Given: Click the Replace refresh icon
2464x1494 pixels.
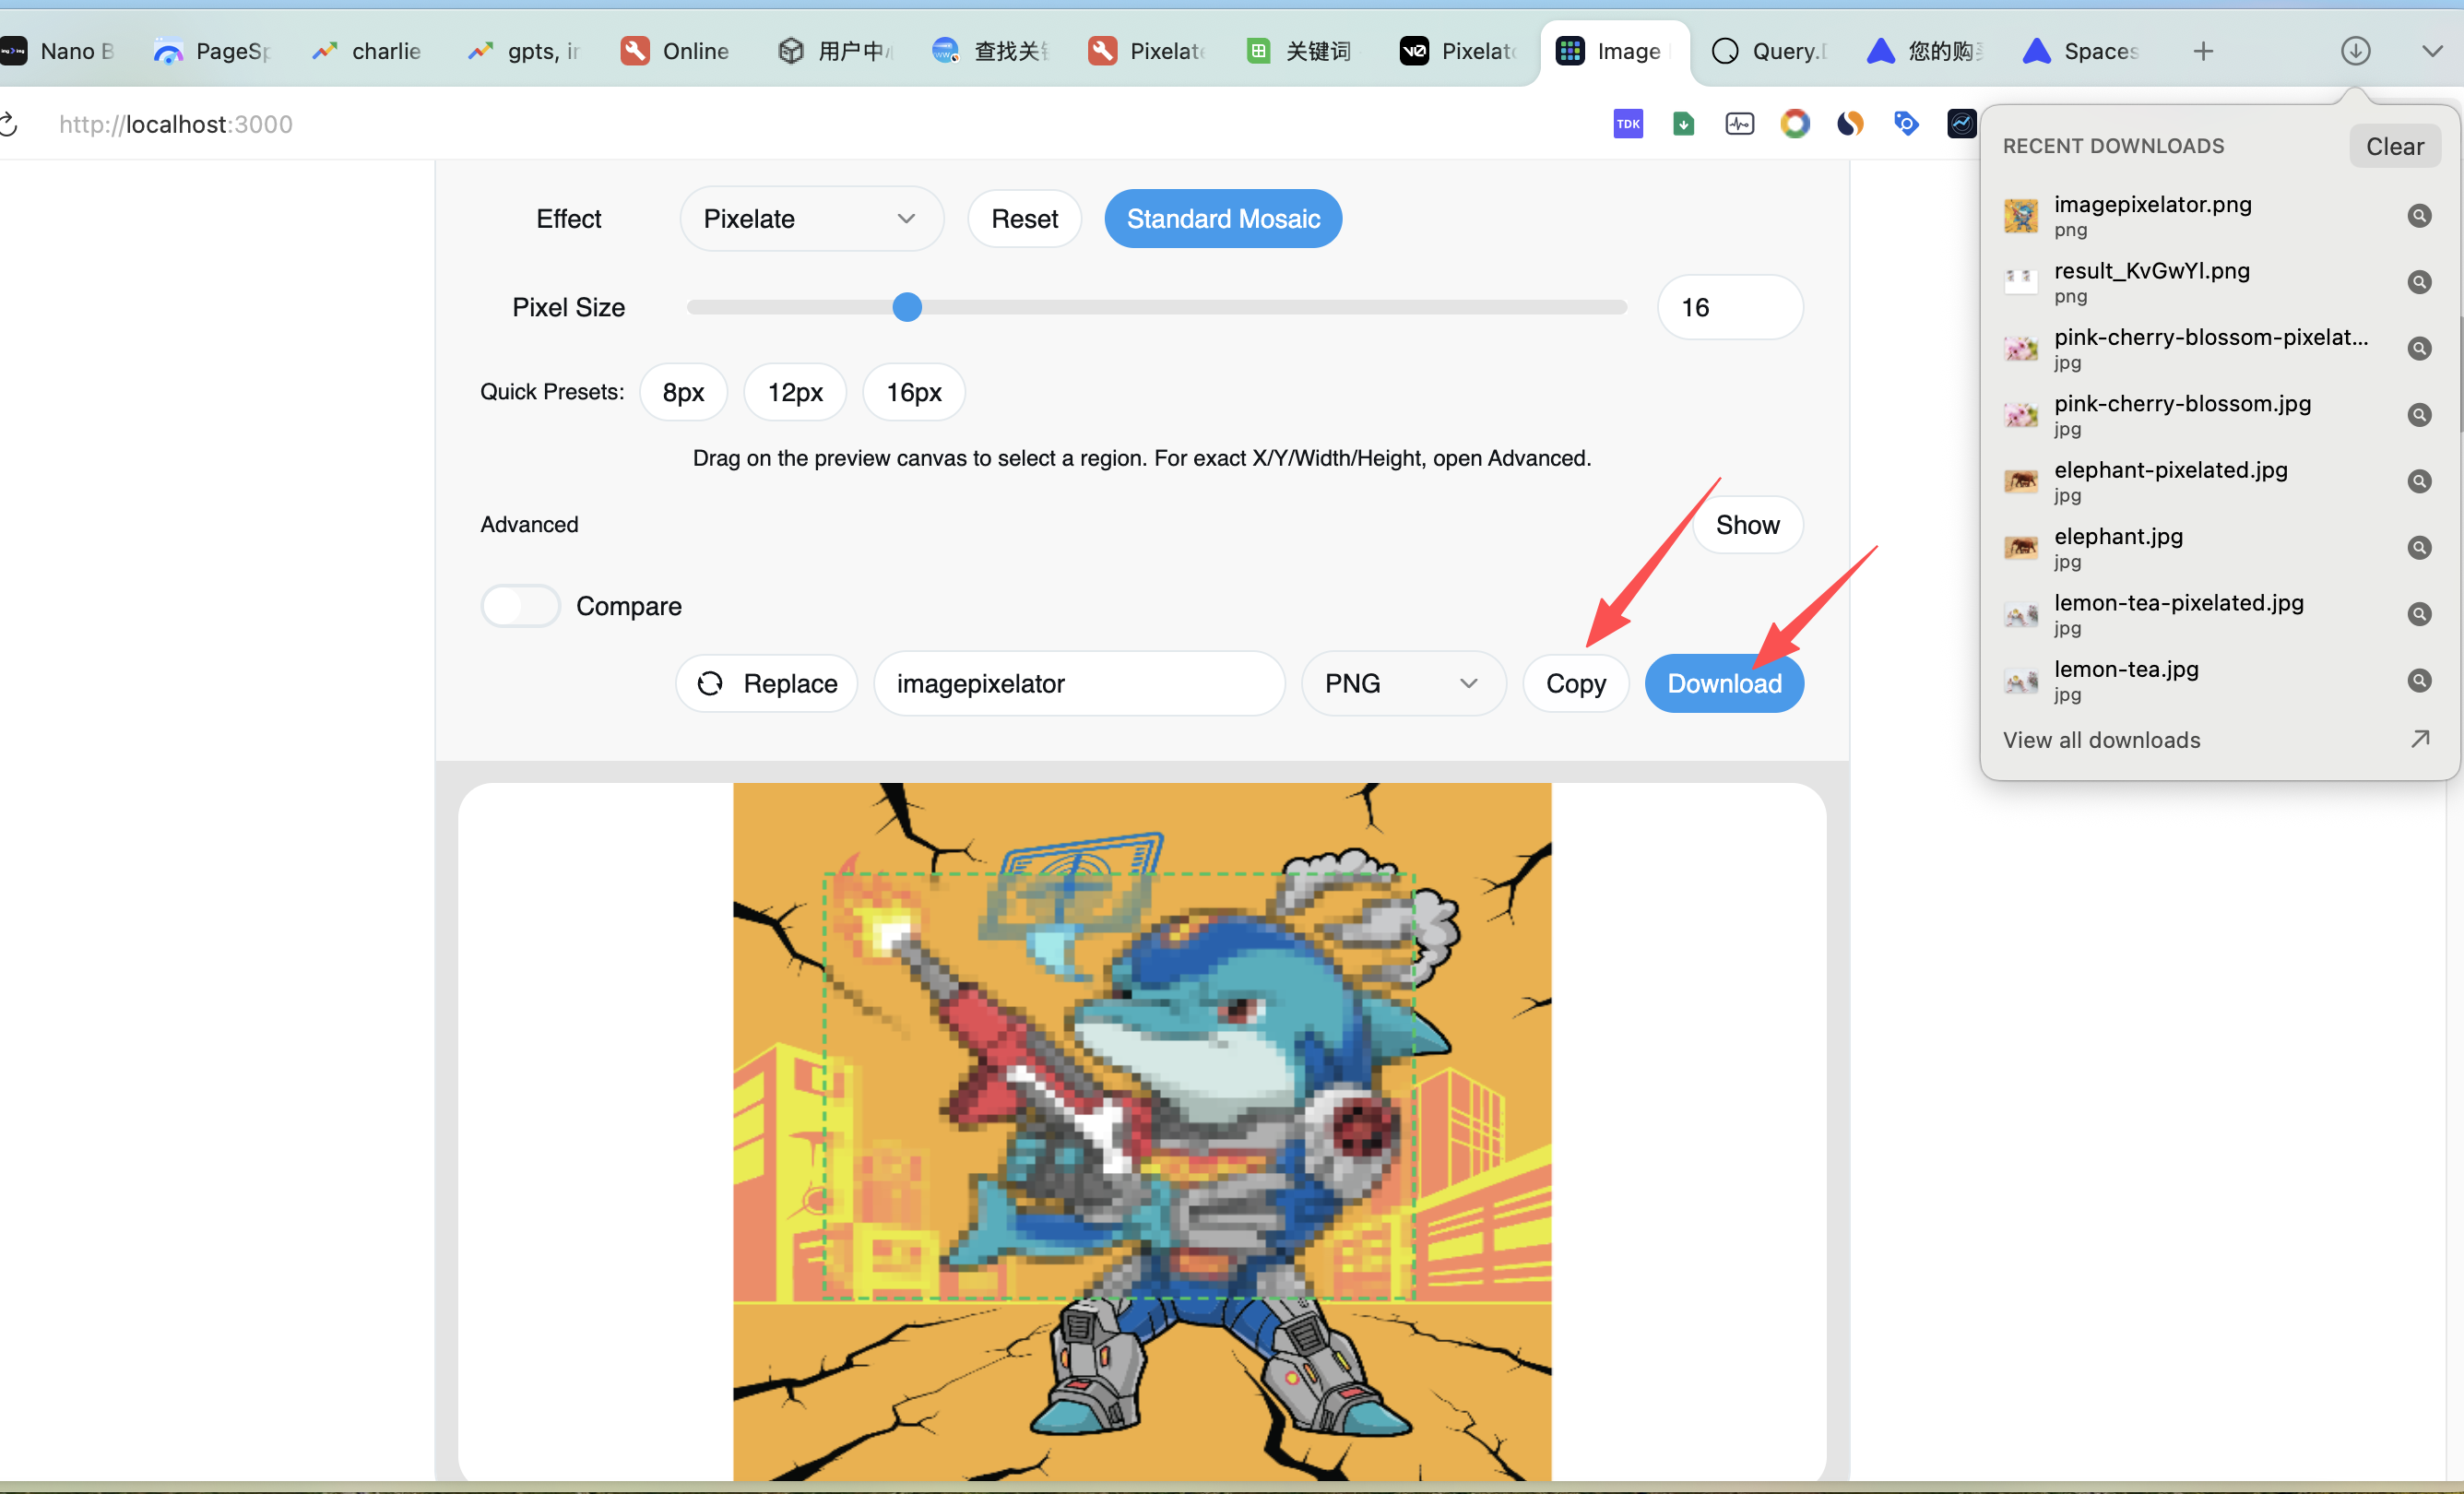Looking at the screenshot, I should tap(710, 684).
